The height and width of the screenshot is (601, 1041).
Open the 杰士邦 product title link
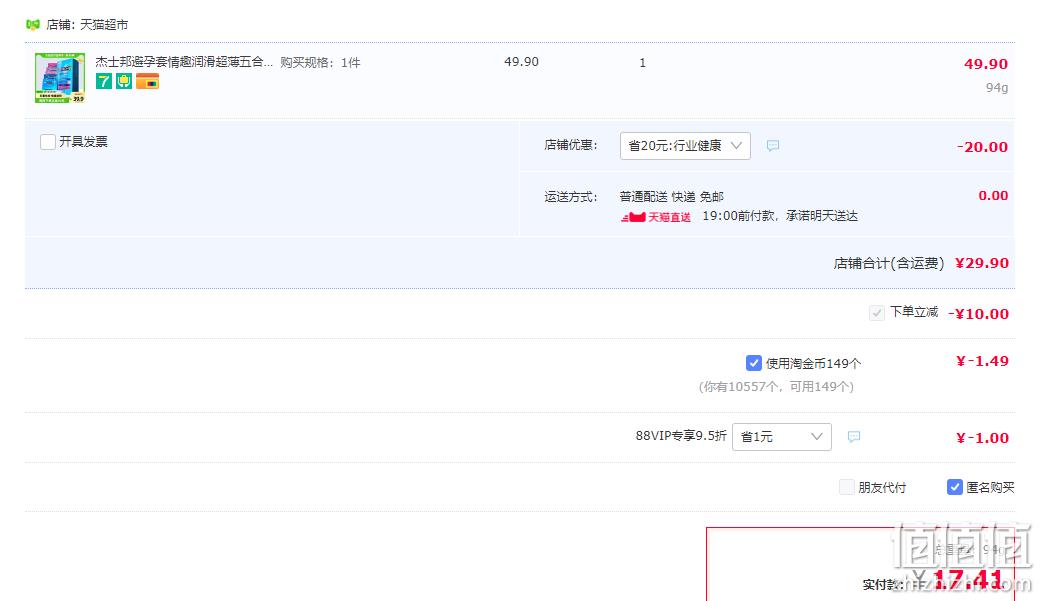click(x=184, y=62)
